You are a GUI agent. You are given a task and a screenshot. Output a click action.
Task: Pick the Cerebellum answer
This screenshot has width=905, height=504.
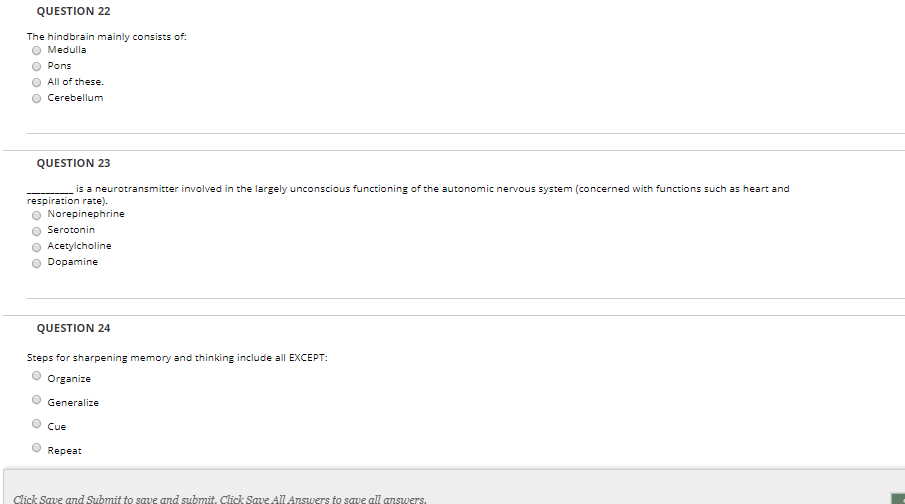[36, 99]
